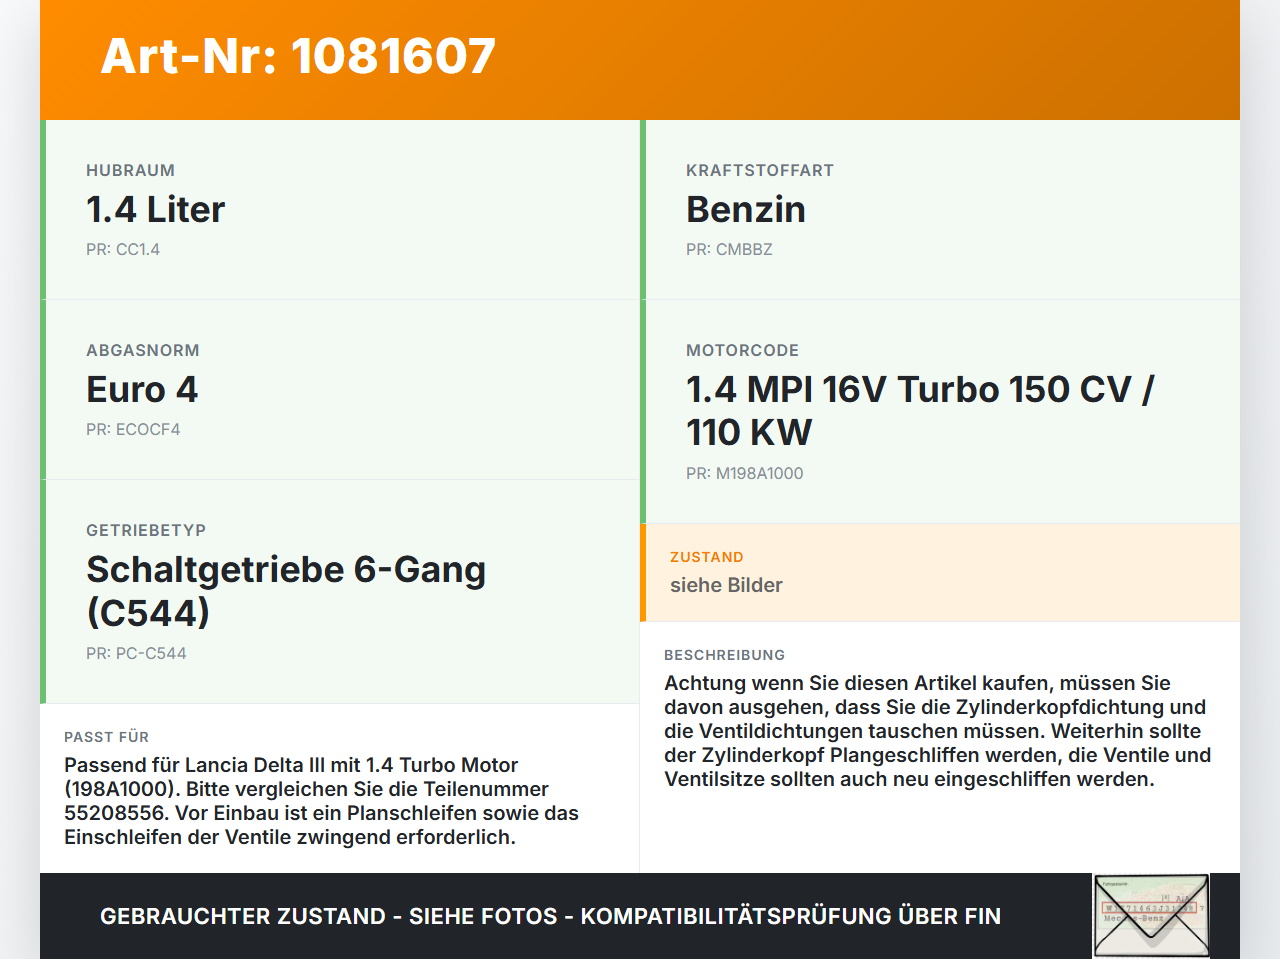This screenshot has width=1280, height=959.
Task: Click the 'GEBRAUCHTER ZUSTAND - SIEHE FOTOS' footer text
Action: (x=550, y=916)
